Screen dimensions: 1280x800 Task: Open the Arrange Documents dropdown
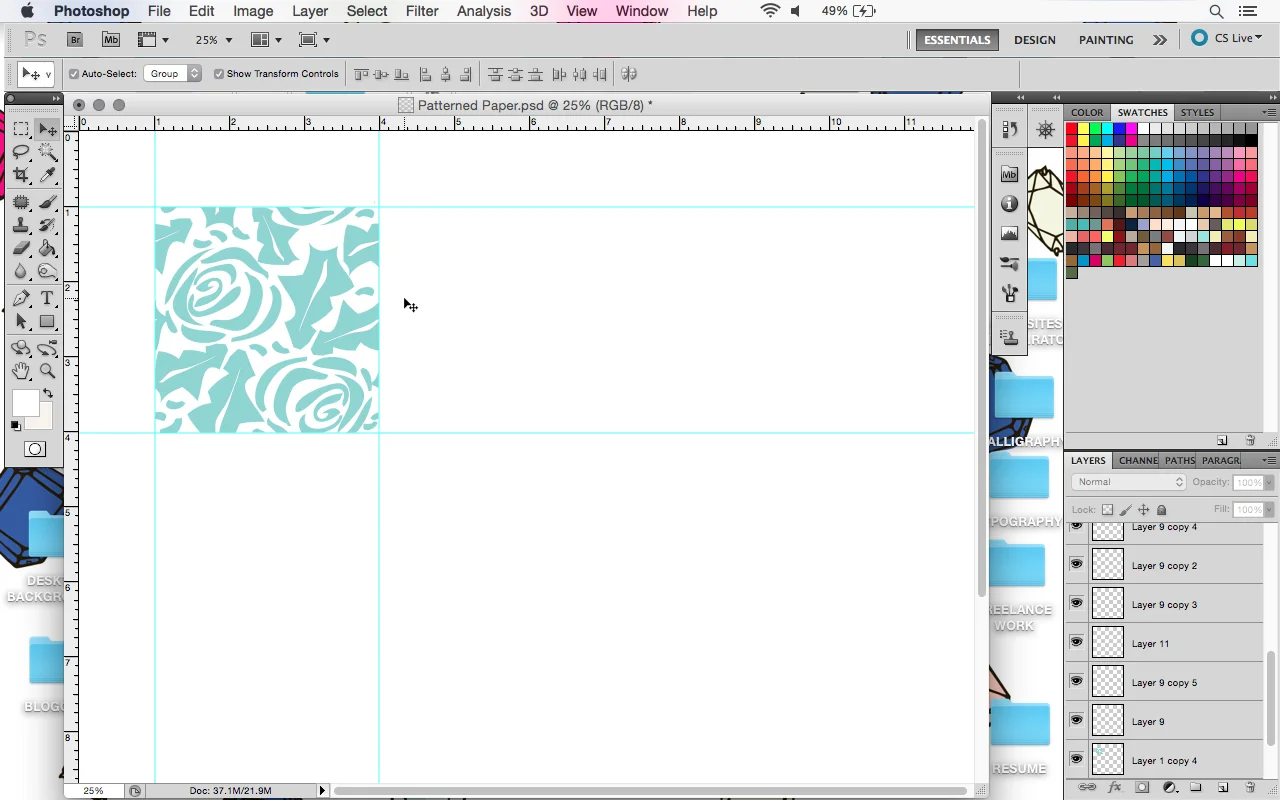tap(266, 40)
